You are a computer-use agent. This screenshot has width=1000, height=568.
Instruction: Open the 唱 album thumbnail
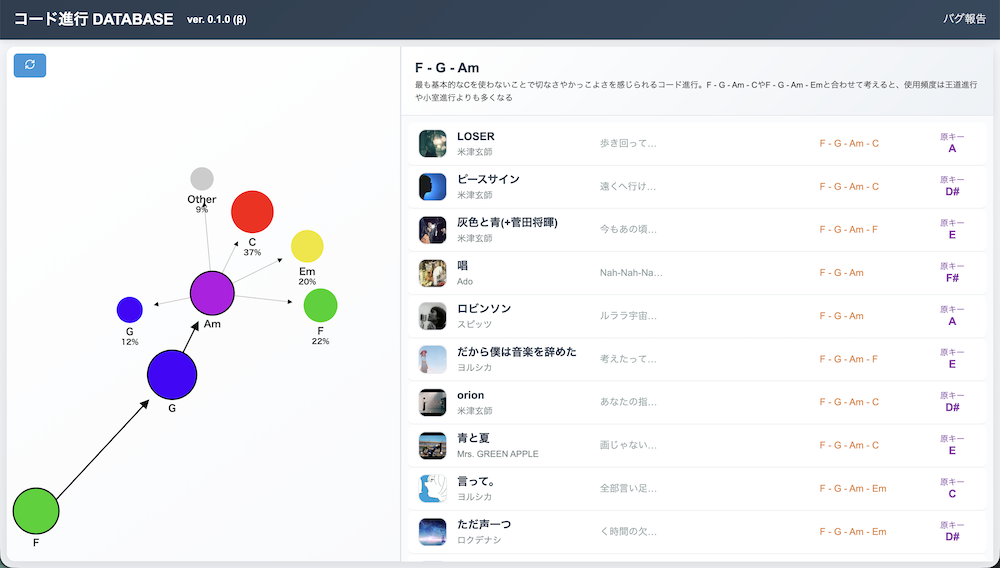click(x=432, y=273)
